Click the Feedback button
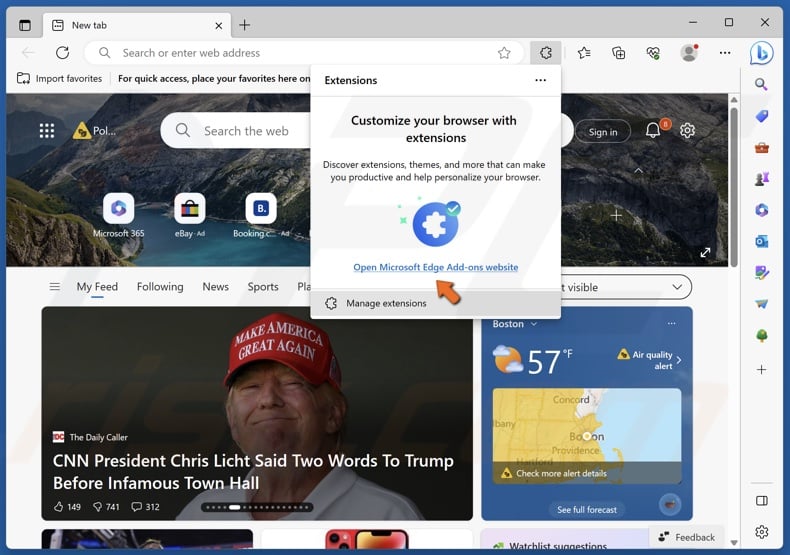 pyautogui.click(x=686, y=537)
